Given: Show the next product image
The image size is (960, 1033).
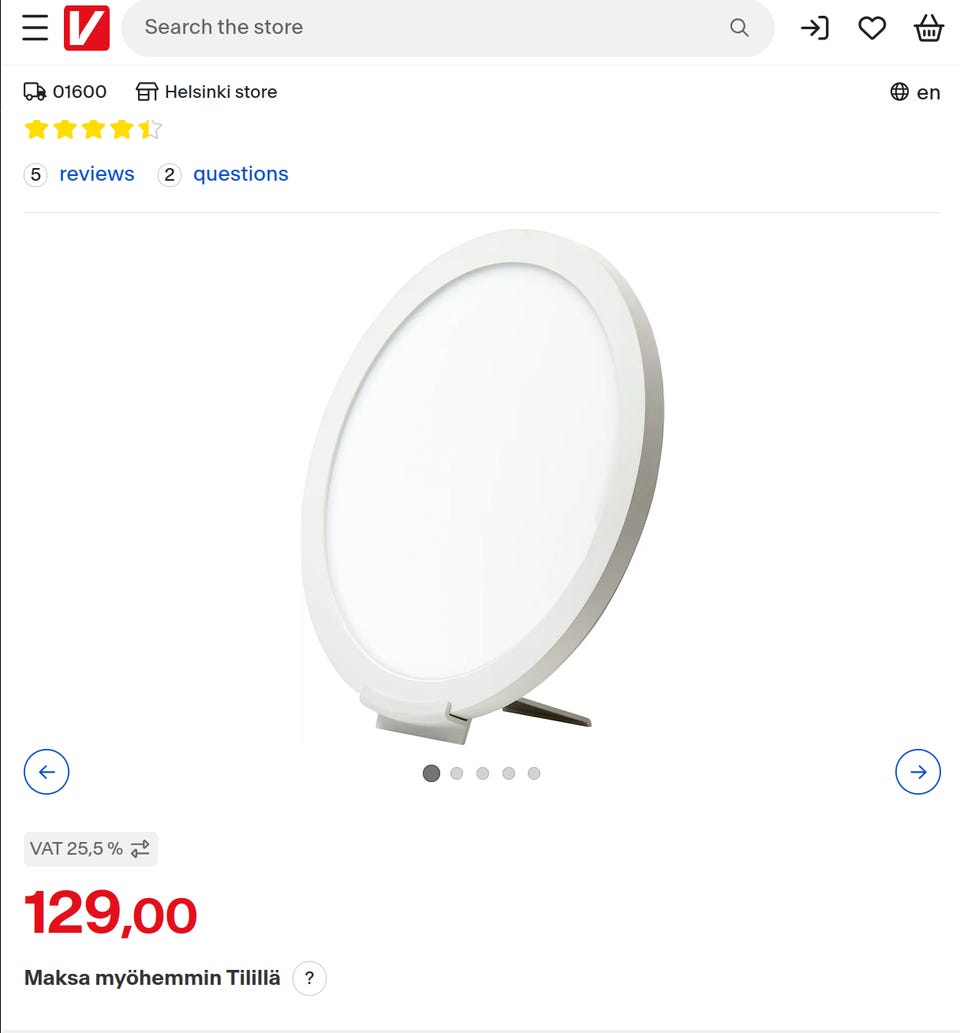Looking at the screenshot, I should (x=918, y=771).
